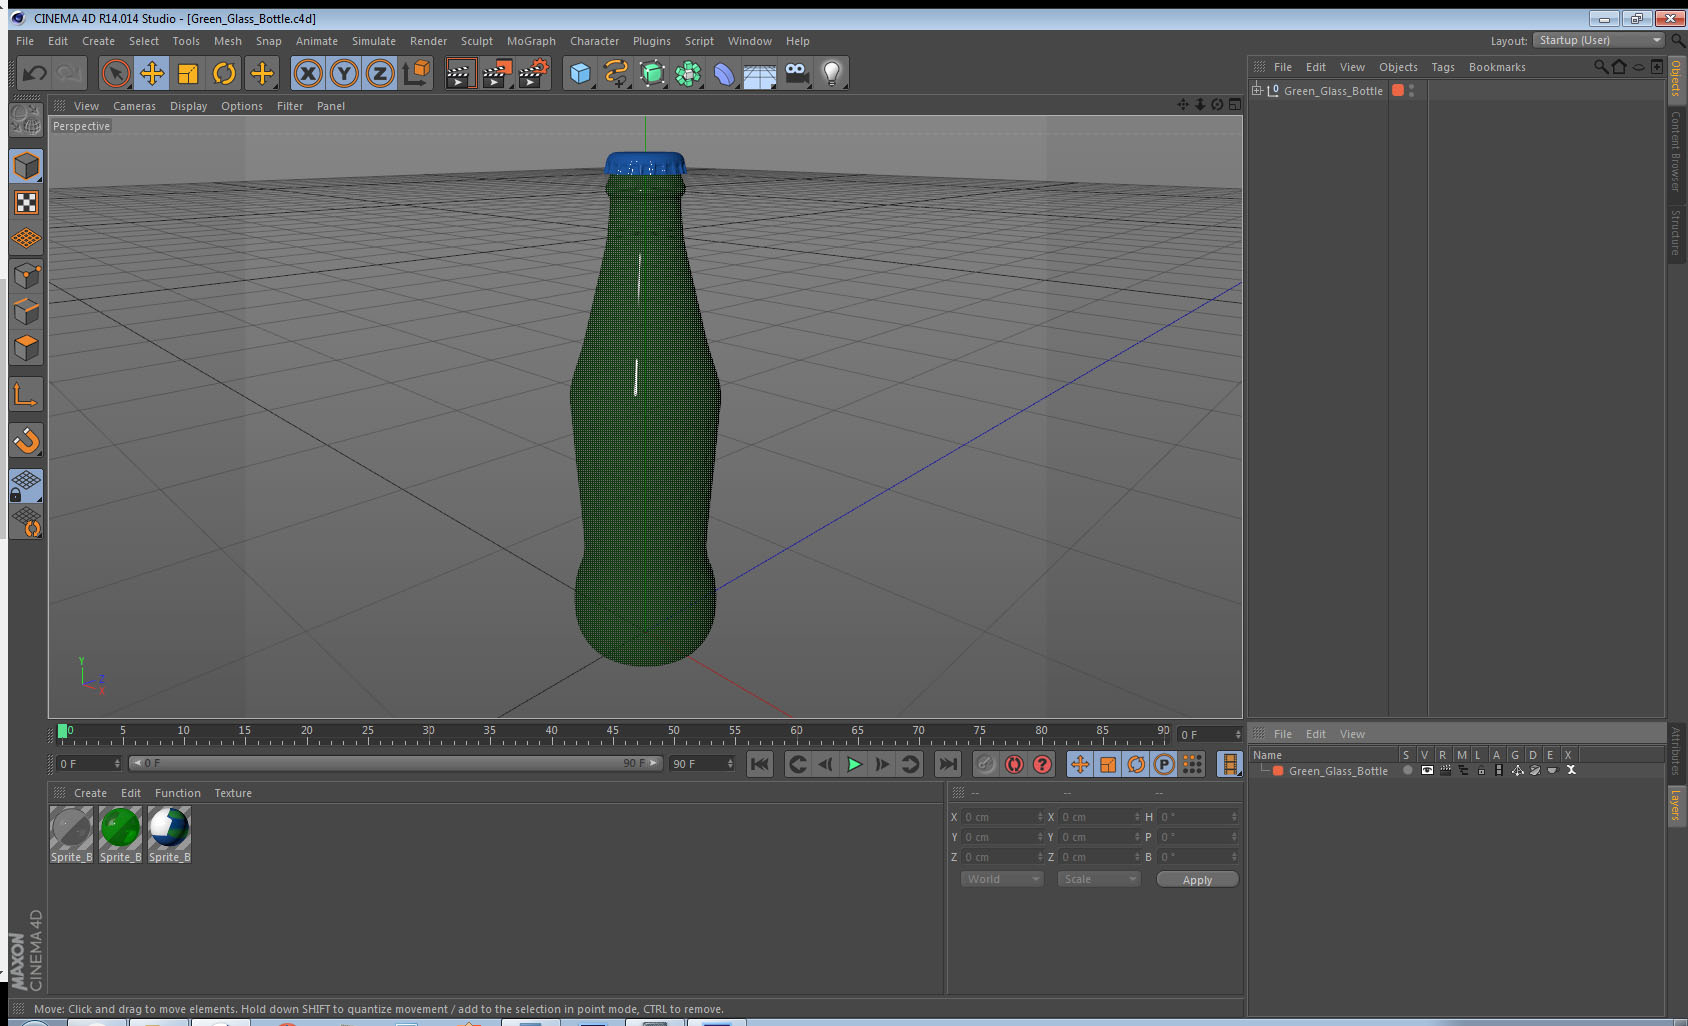Image resolution: width=1688 pixels, height=1026 pixels.
Task: Open the Content Browser side tab
Action: [1676, 151]
